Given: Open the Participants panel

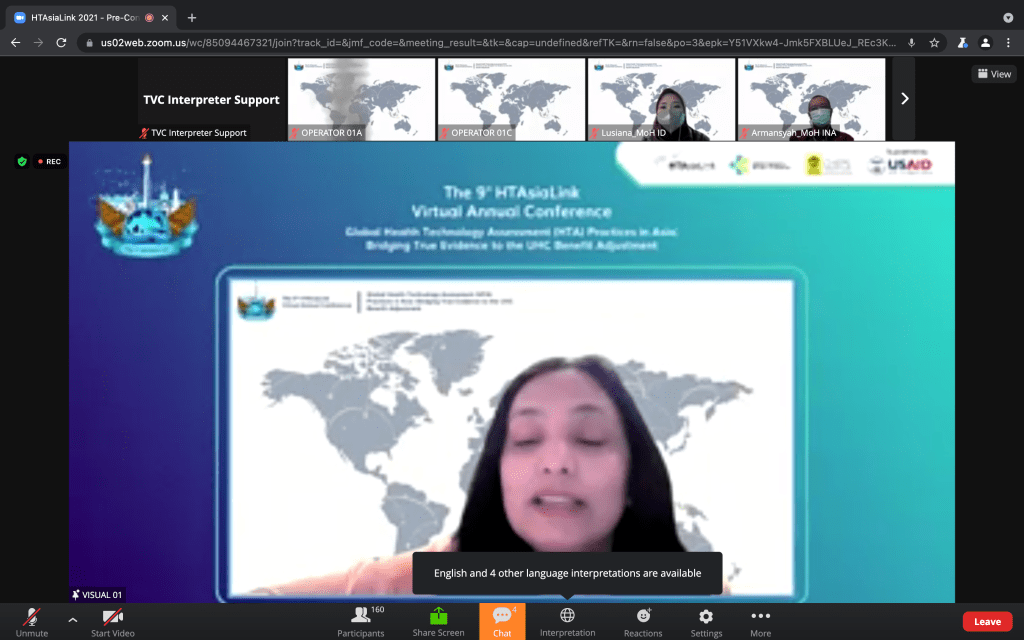Looking at the screenshot, I should 361,620.
